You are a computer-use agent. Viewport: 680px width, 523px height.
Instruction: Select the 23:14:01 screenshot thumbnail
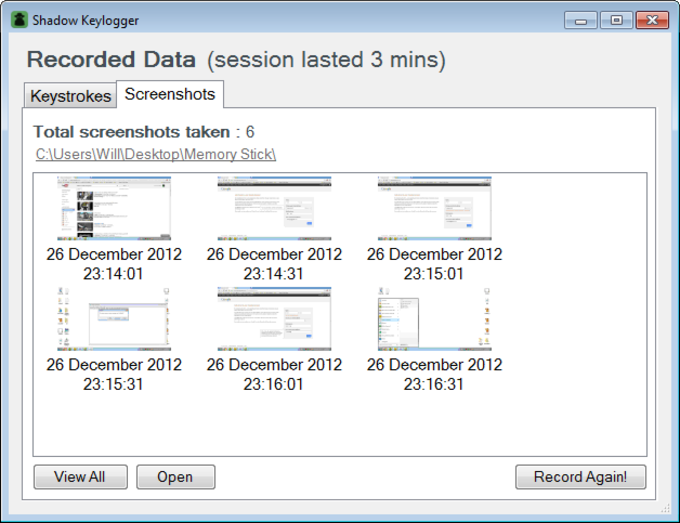click(114, 208)
